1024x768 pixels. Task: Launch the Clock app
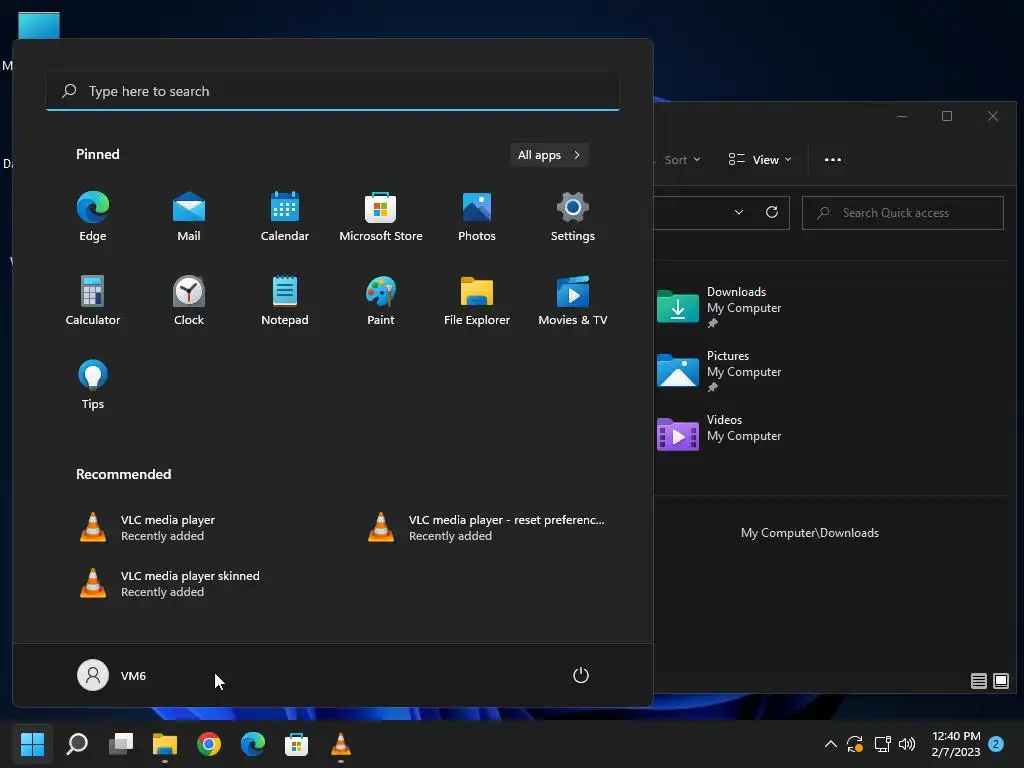click(x=189, y=301)
